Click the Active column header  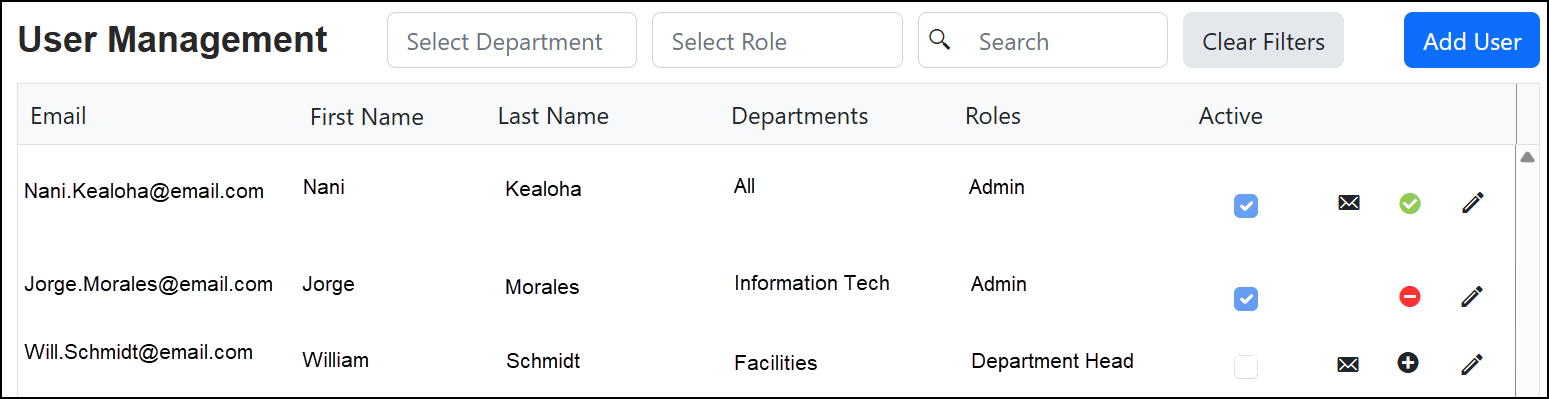1231,116
